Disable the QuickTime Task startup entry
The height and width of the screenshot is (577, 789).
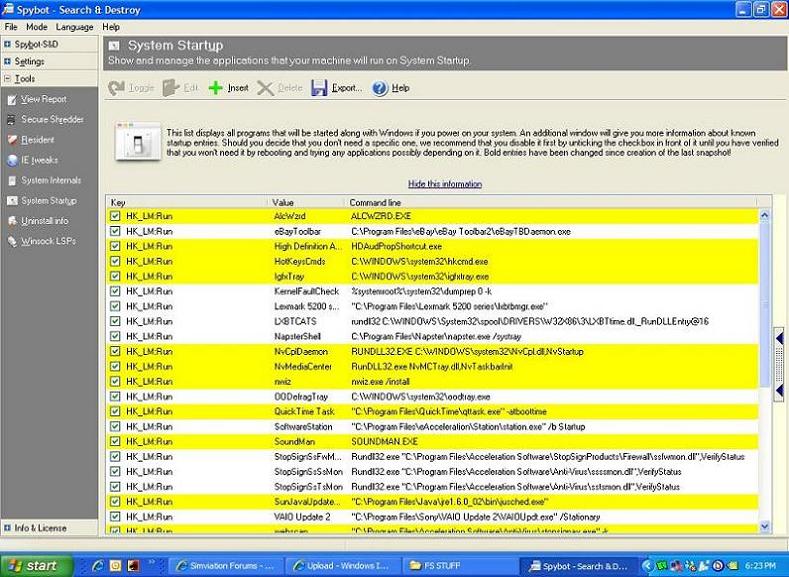[115, 411]
